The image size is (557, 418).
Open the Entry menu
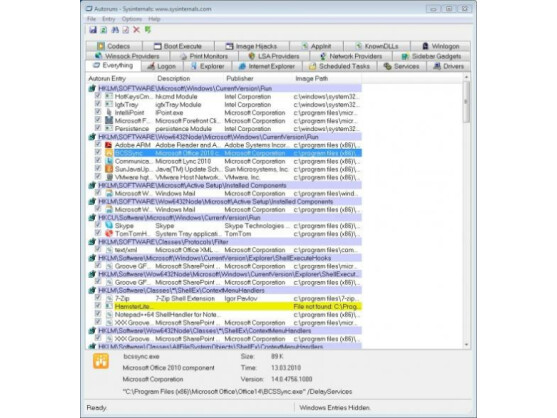[108, 19]
